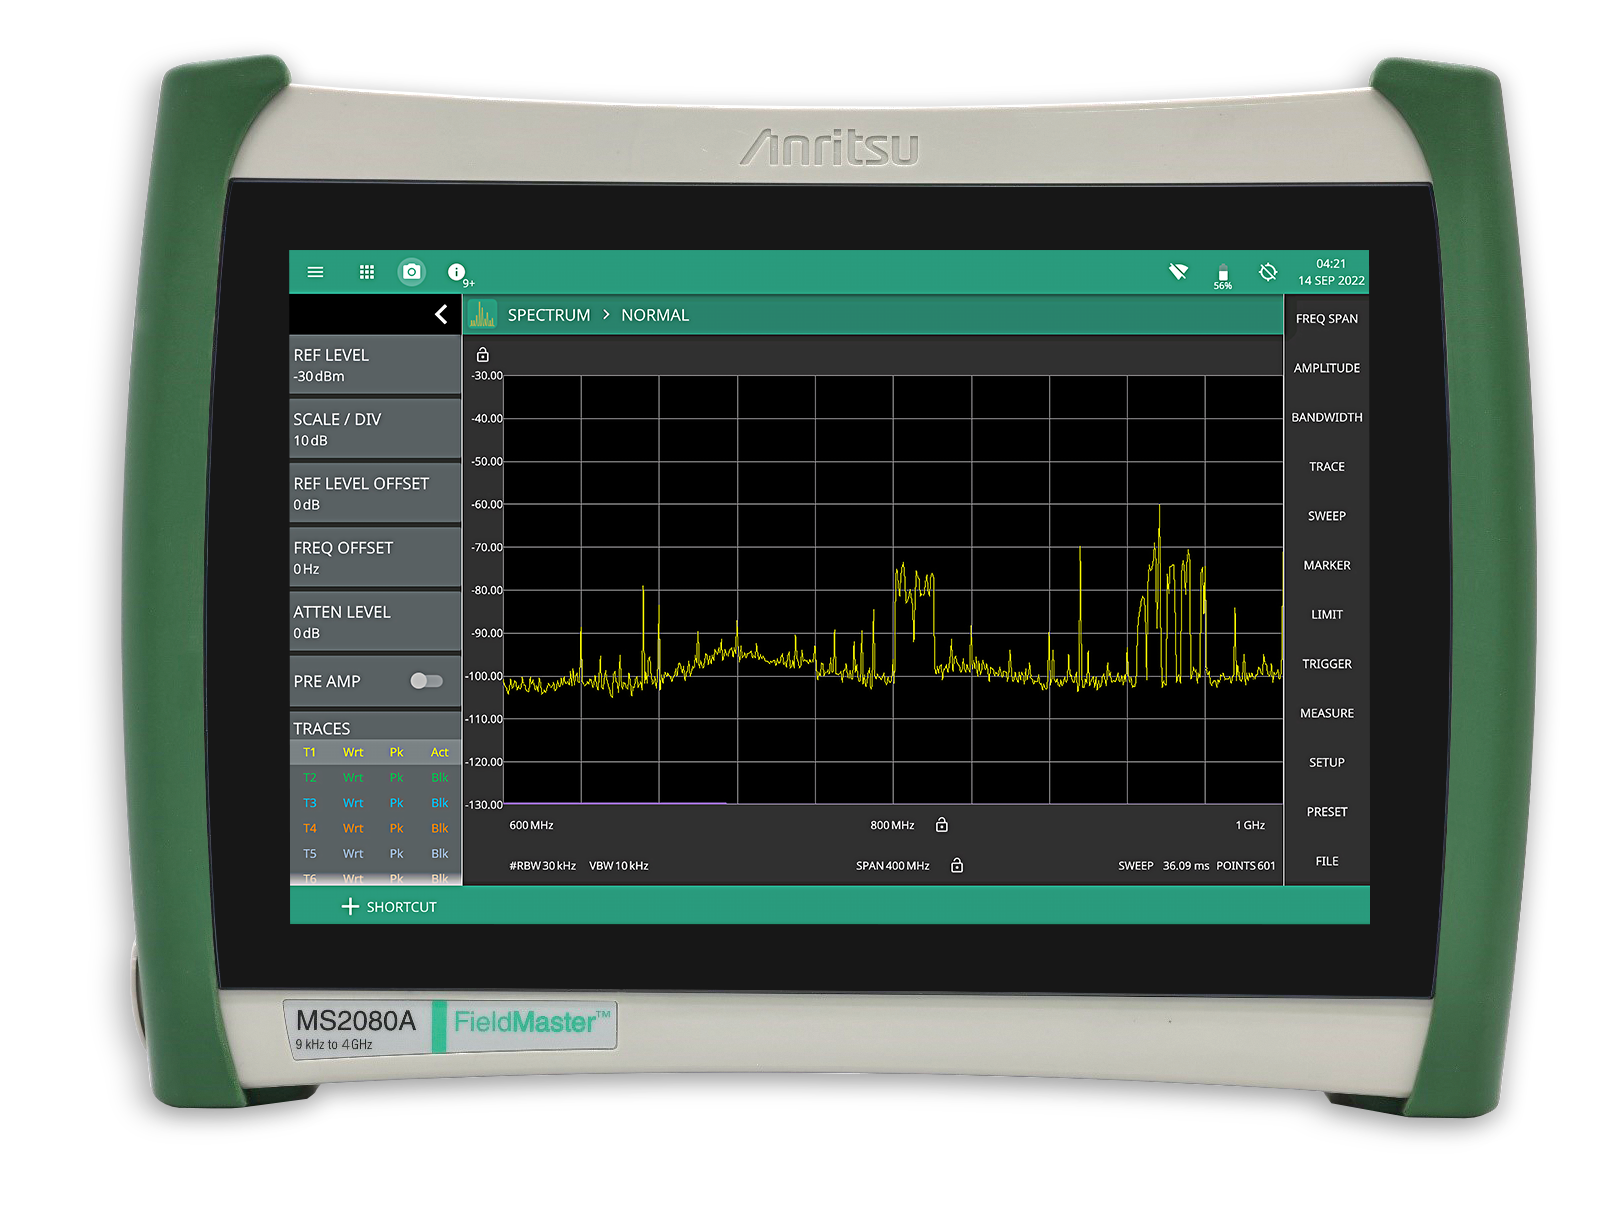The height and width of the screenshot is (1205, 1622).
Task: Capture screenshot with camera icon
Action: coord(411,272)
